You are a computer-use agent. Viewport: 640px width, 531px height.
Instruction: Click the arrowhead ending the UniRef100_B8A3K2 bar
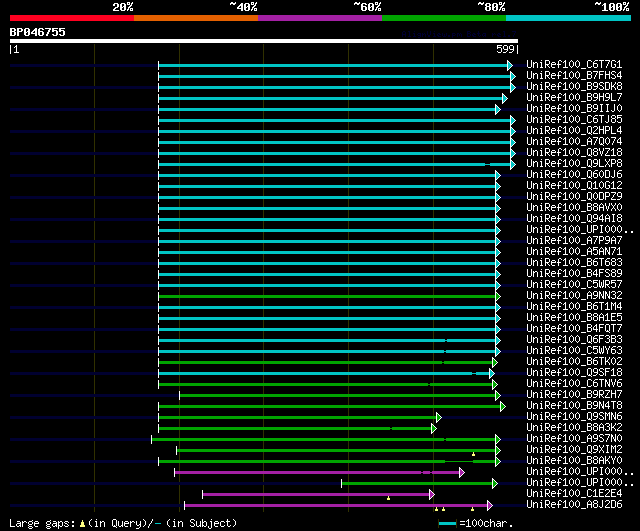(x=434, y=429)
